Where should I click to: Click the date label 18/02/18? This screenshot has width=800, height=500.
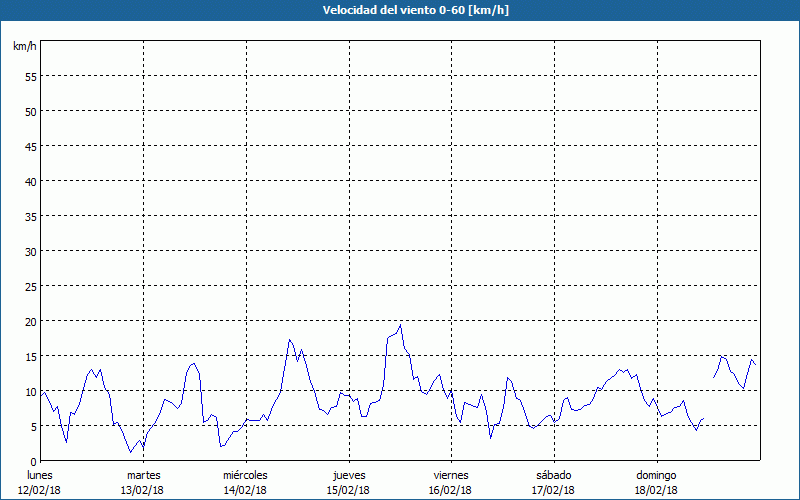655,490
